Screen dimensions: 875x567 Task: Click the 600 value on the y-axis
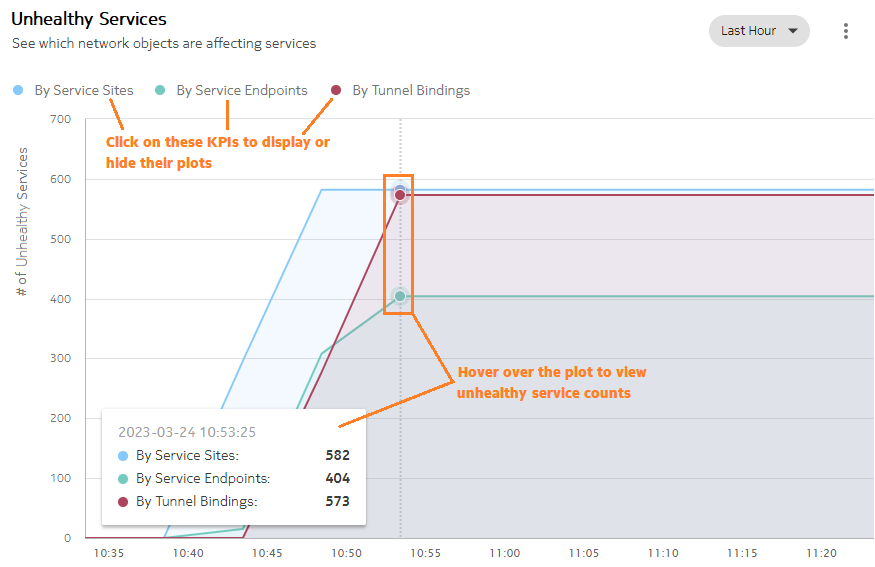tap(61, 179)
